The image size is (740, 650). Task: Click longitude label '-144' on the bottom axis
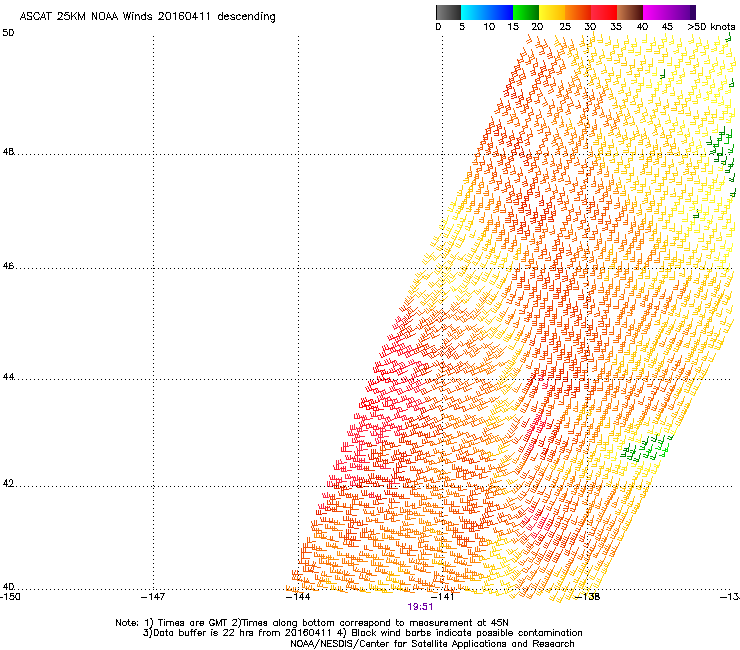tap(298, 597)
